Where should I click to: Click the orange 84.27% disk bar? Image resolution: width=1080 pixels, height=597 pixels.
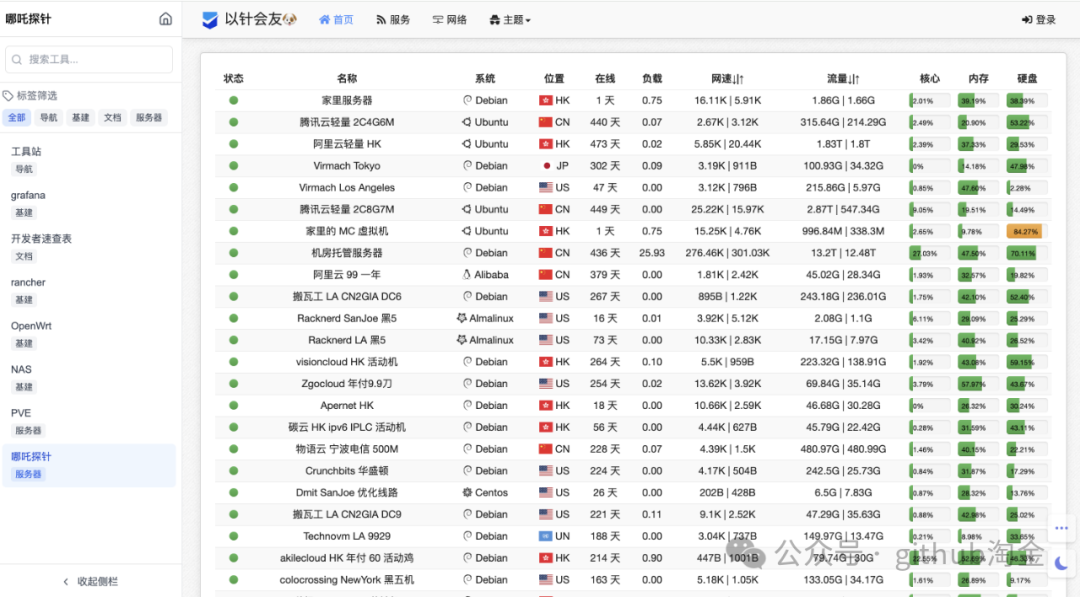[1025, 231]
